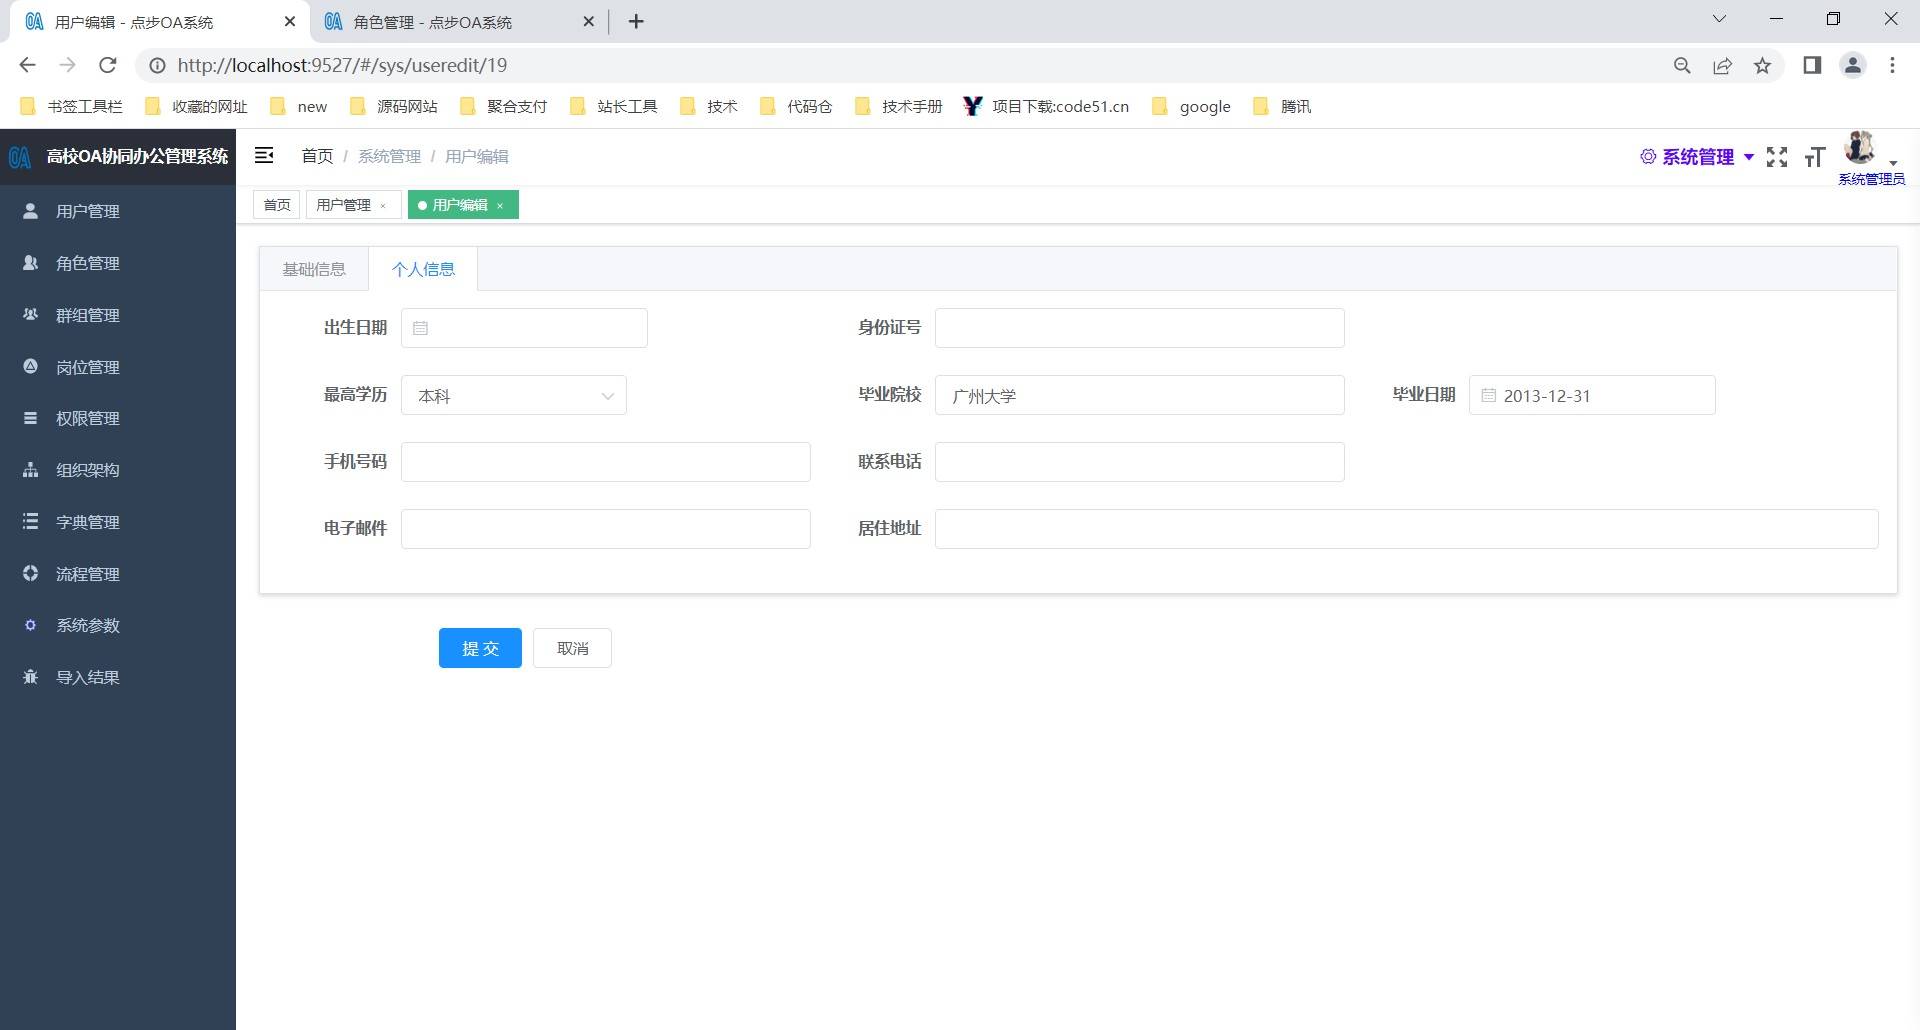Close the 用户管理 tag tab
The height and width of the screenshot is (1030, 1920).
tap(383, 206)
